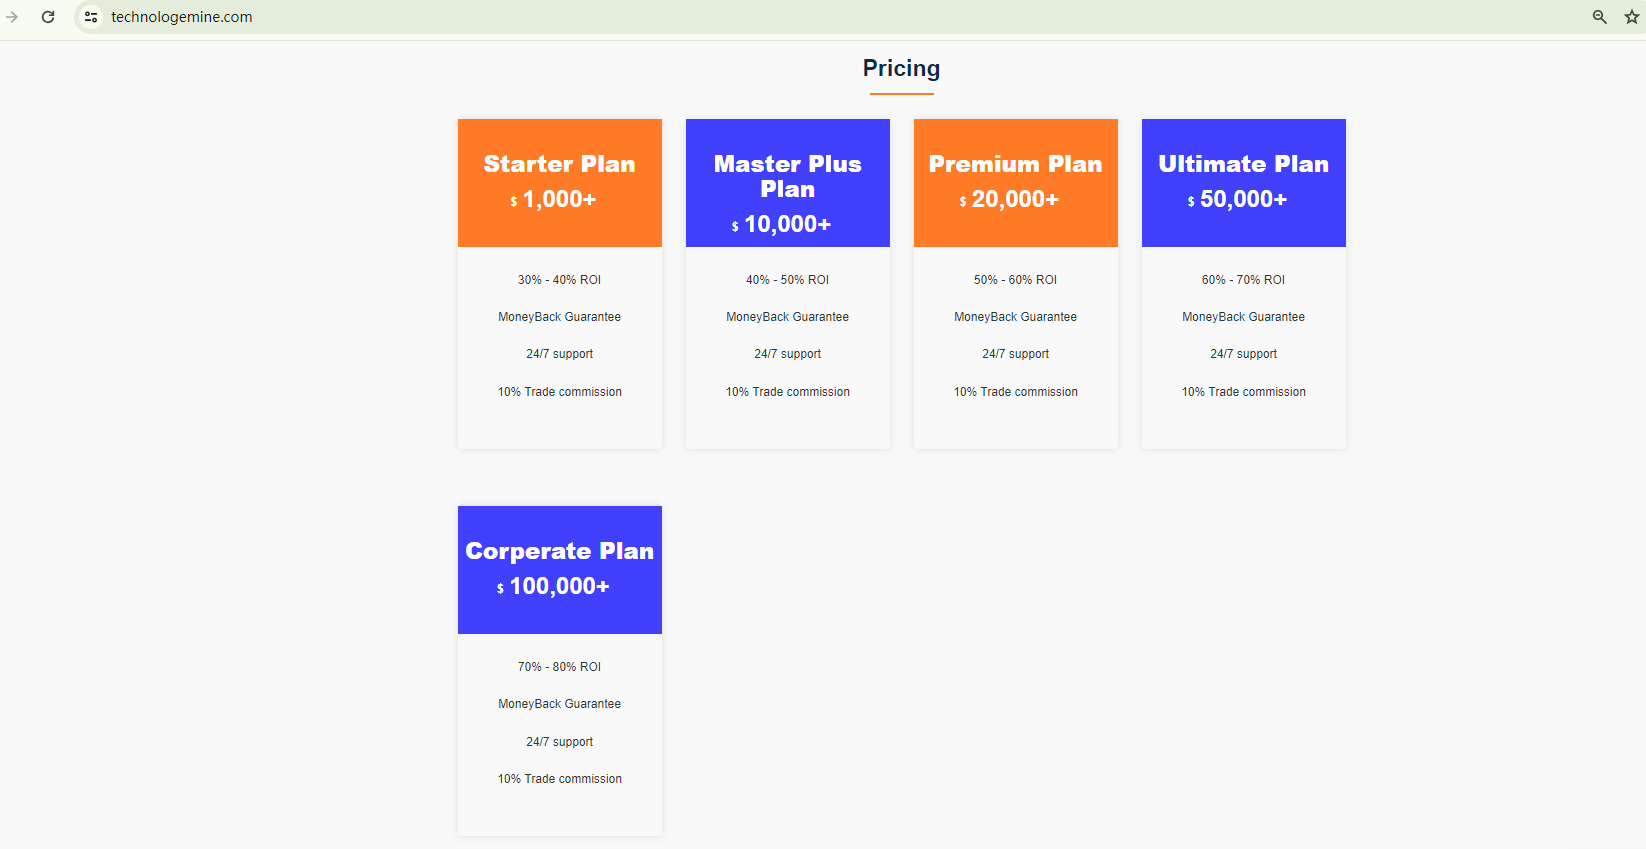Choose the Ultimate Plan card header
Image resolution: width=1646 pixels, height=849 pixels.
click(1243, 164)
